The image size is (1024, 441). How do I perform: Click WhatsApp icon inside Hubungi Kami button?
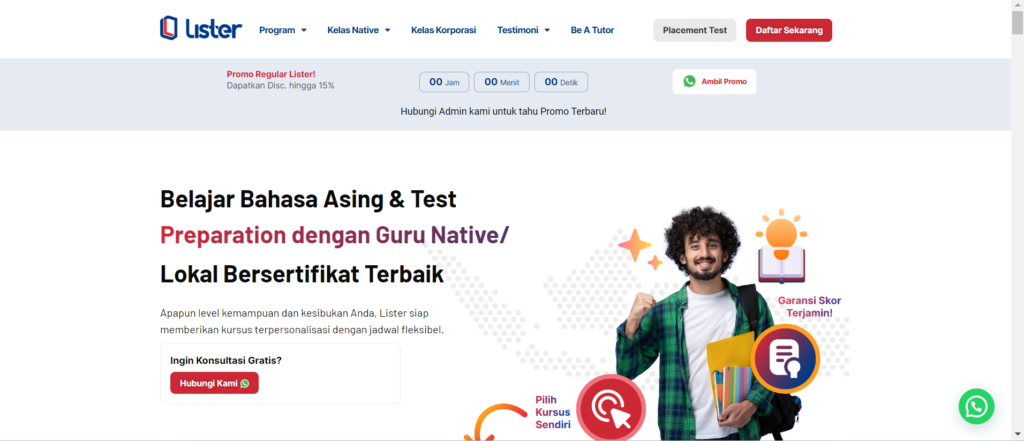point(244,383)
